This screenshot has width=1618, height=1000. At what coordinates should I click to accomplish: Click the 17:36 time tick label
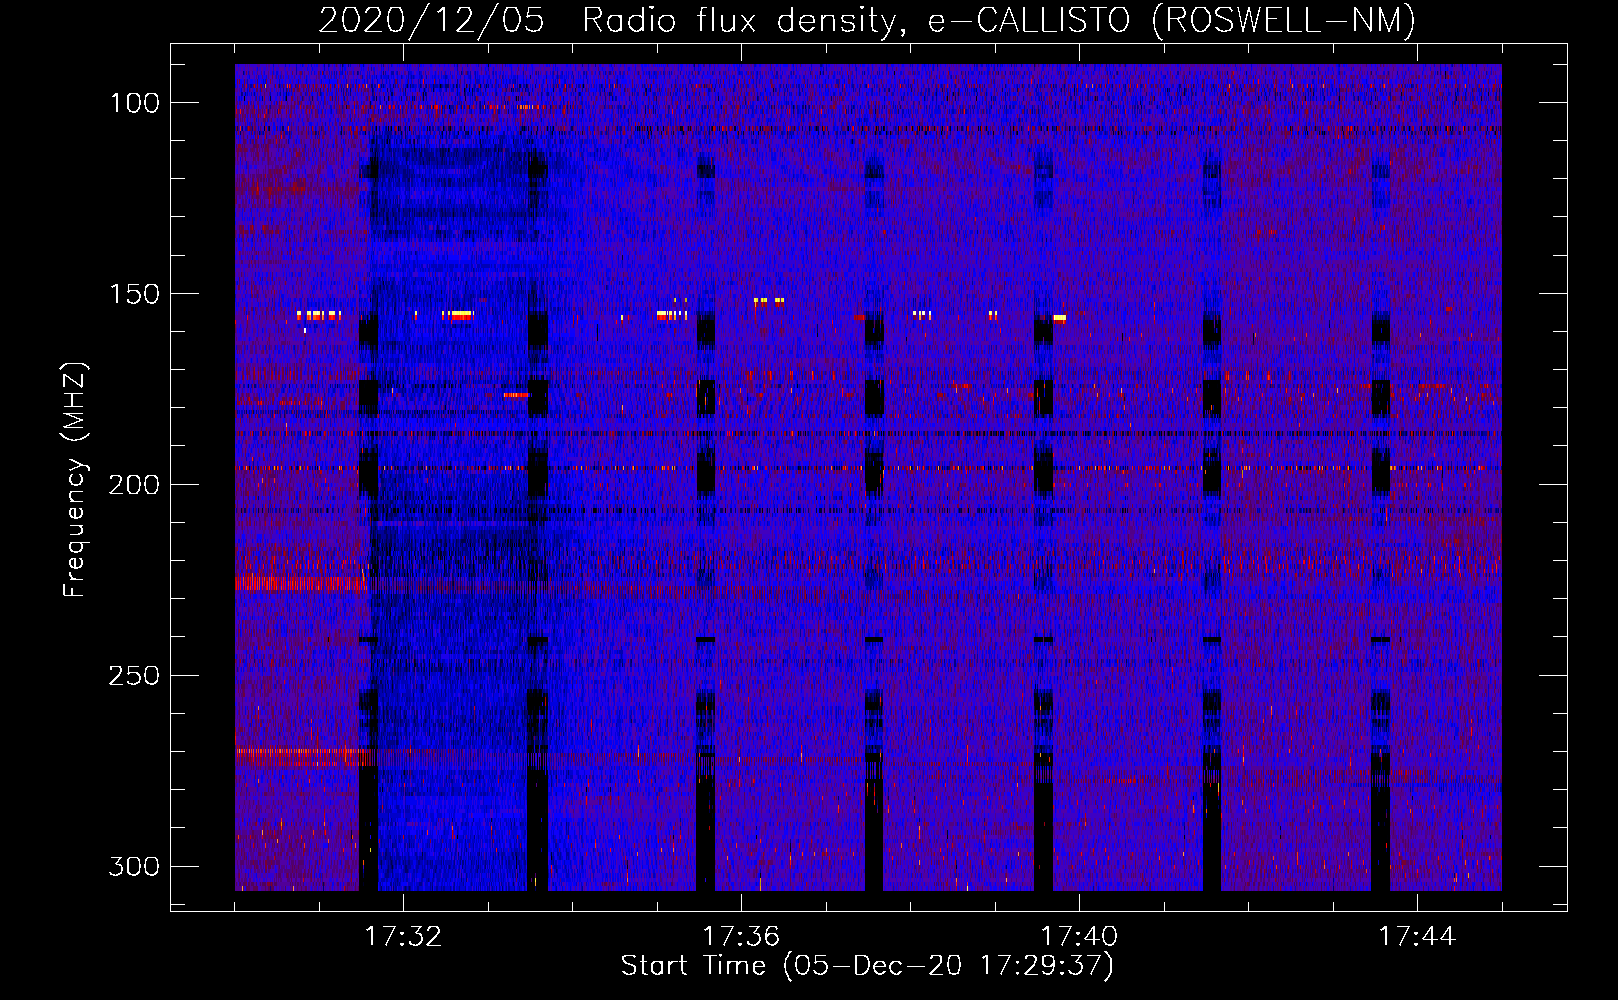pyautogui.click(x=741, y=937)
